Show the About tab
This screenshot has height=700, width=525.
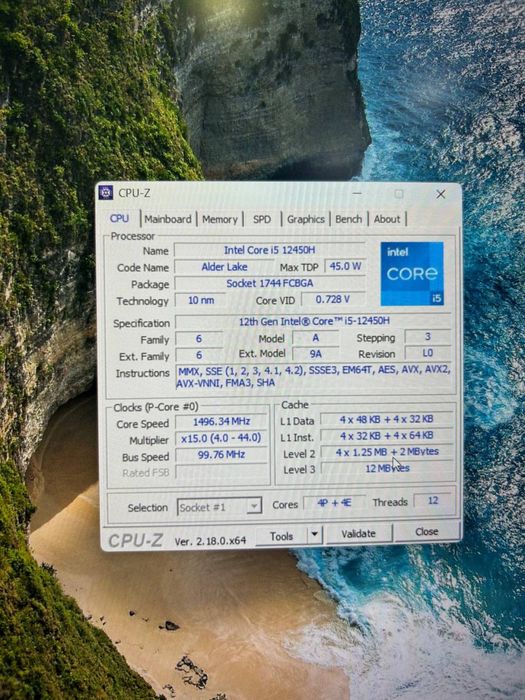click(x=387, y=219)
